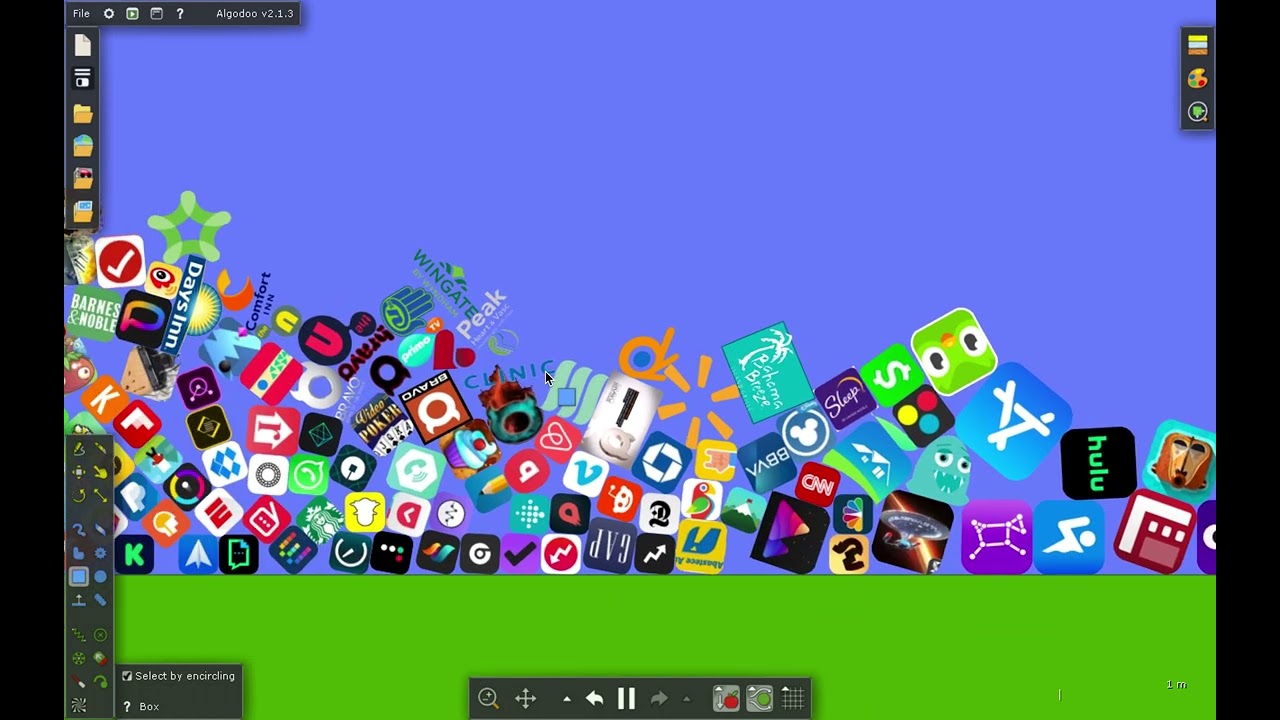Select the Box tool
Image resolution: width=1280 pixels, height=720 pixels.
click(x=79, y=577)
